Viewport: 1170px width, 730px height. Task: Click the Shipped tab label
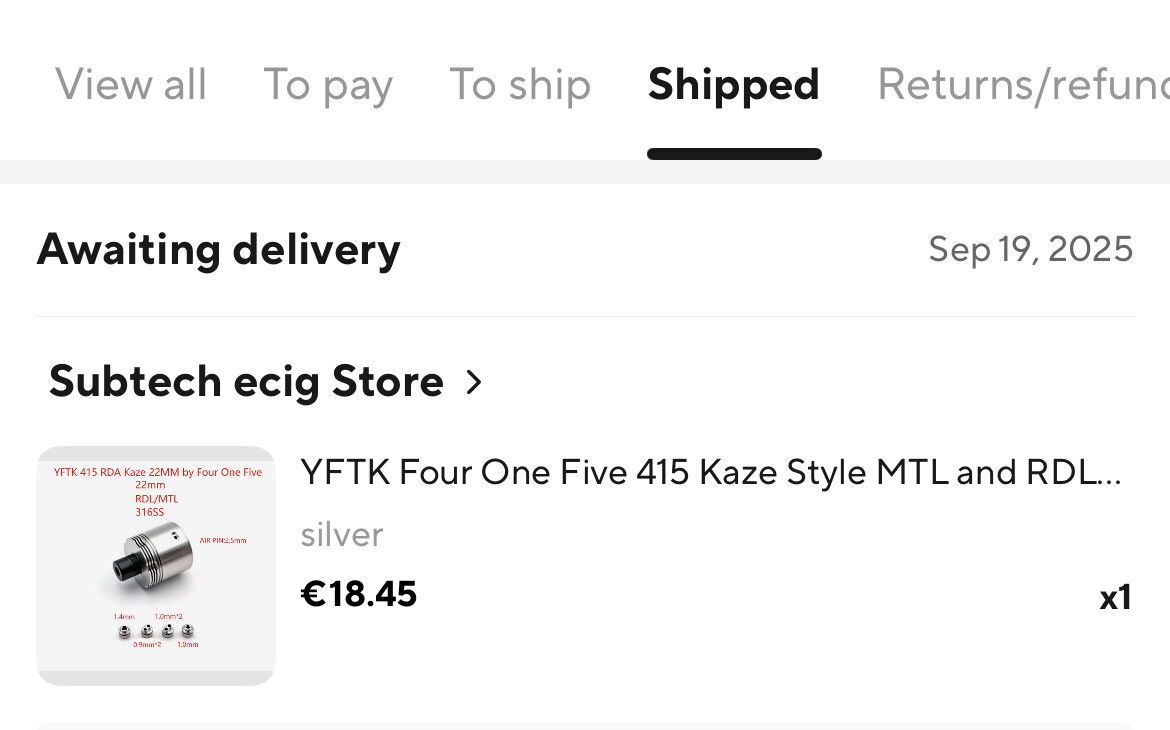pos(733,85)
